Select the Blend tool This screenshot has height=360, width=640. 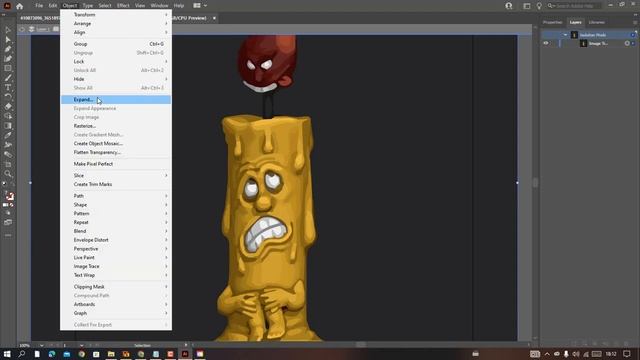(x=8, y=145)
